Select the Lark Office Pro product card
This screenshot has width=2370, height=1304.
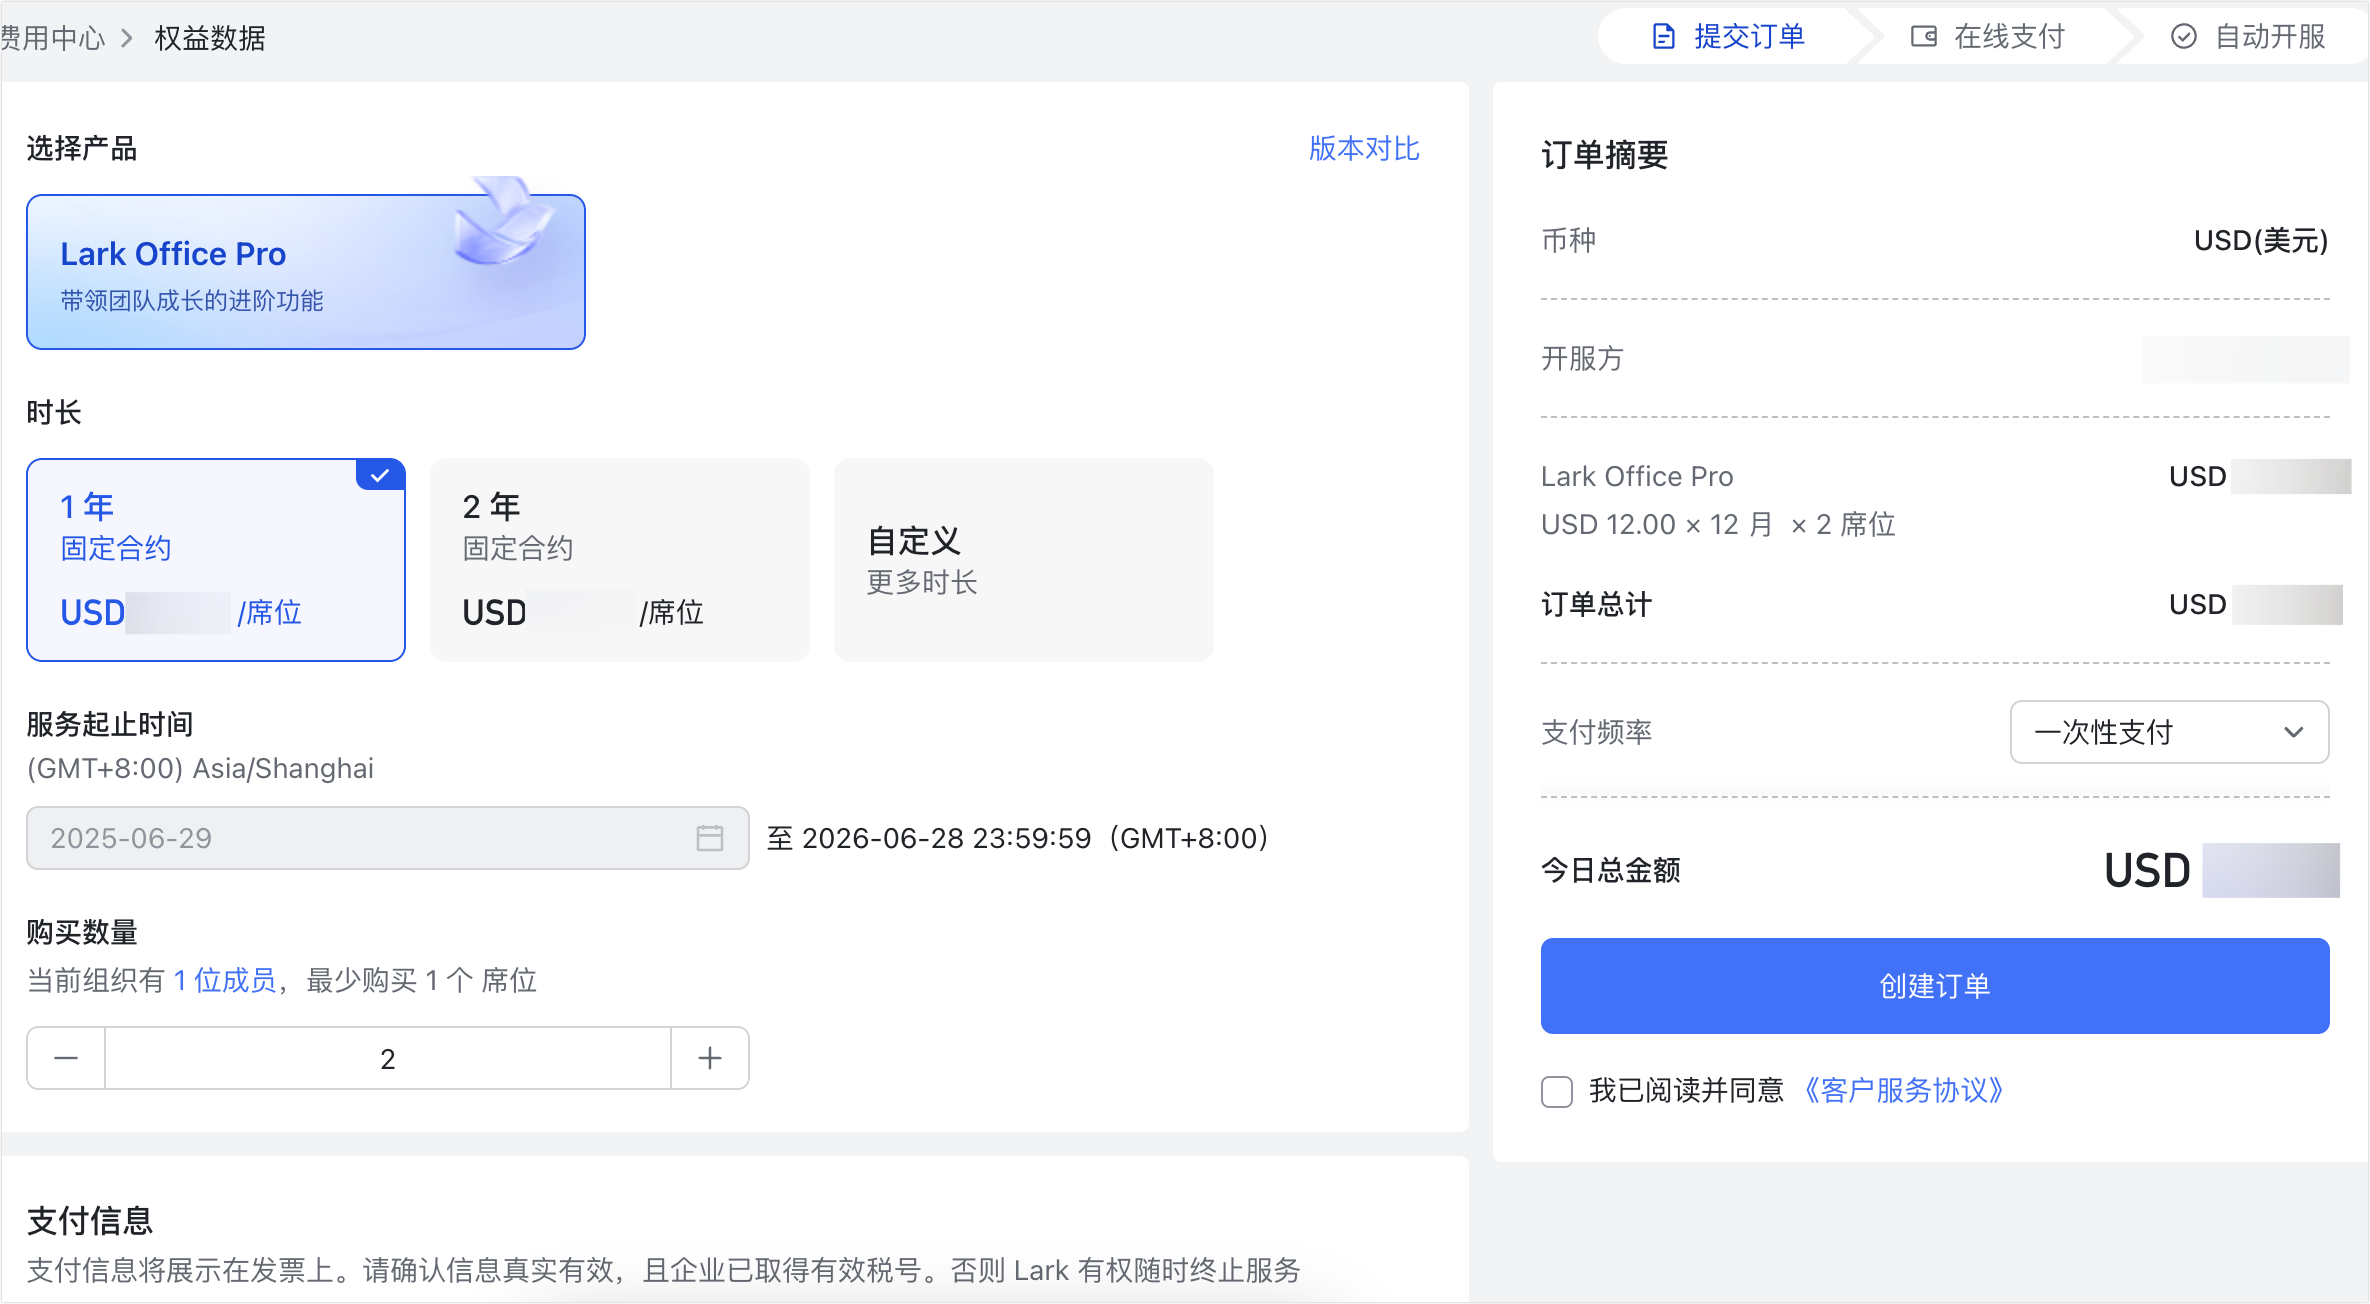pos(306,272)
